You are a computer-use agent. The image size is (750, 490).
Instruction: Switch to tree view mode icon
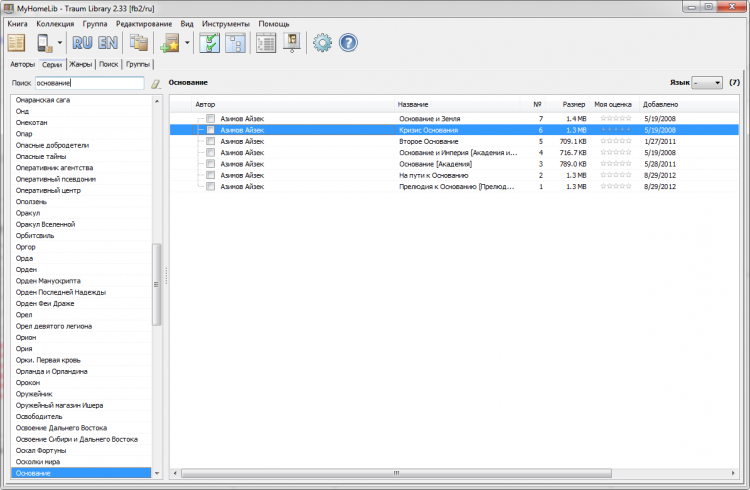[235, 43]
